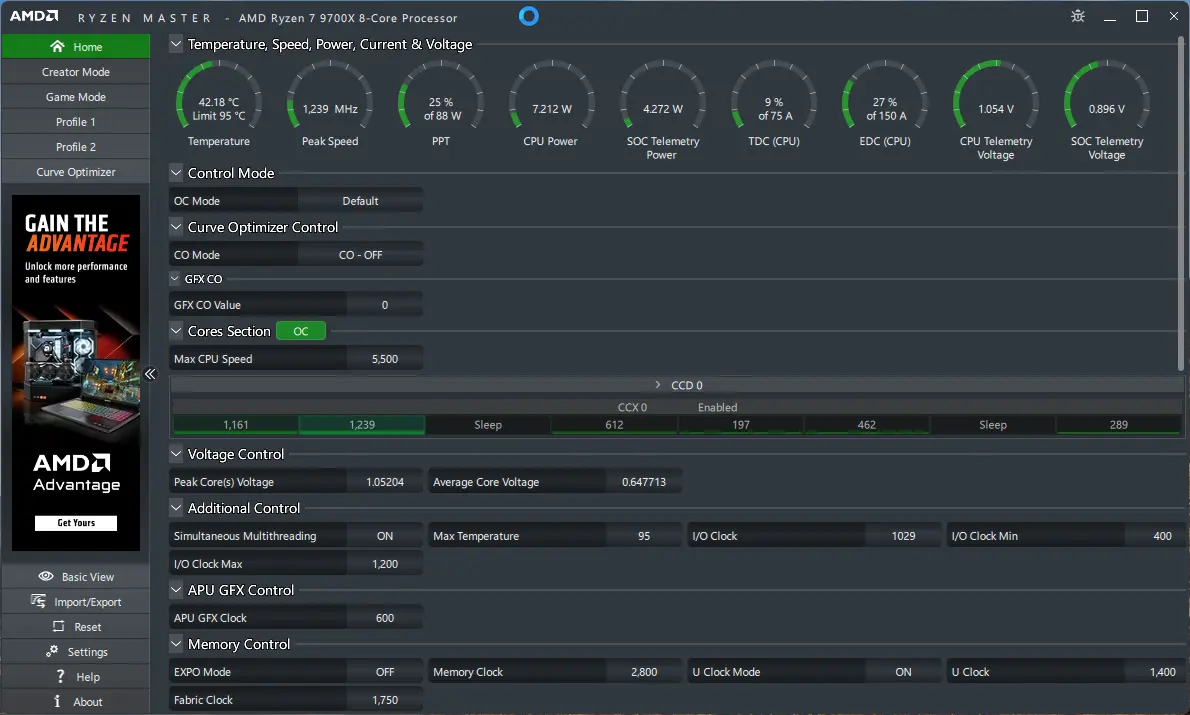Click the Temperature gauge
Screen dimensions: 1190x715
coord(219,103)
